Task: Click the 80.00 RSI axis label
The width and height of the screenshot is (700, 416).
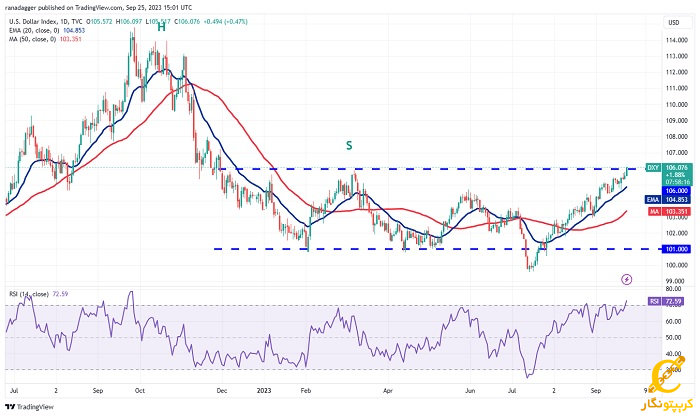Action: 673,289
